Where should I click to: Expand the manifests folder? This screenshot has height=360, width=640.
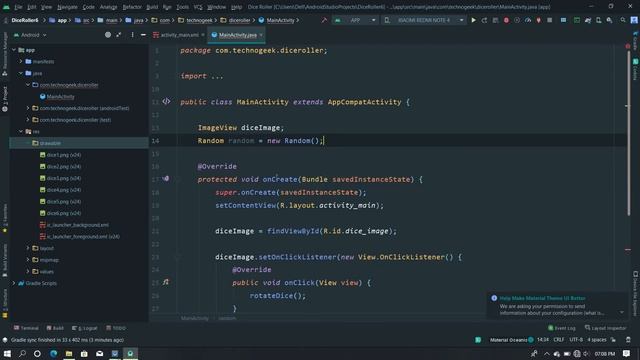tap(21, 61)
